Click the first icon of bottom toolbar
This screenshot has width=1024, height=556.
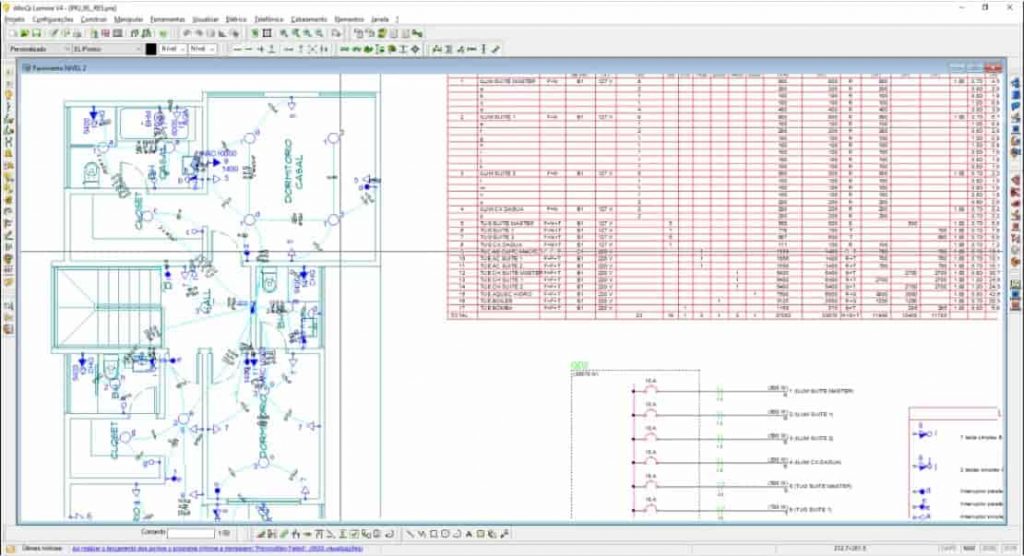(x=260, y=534)
